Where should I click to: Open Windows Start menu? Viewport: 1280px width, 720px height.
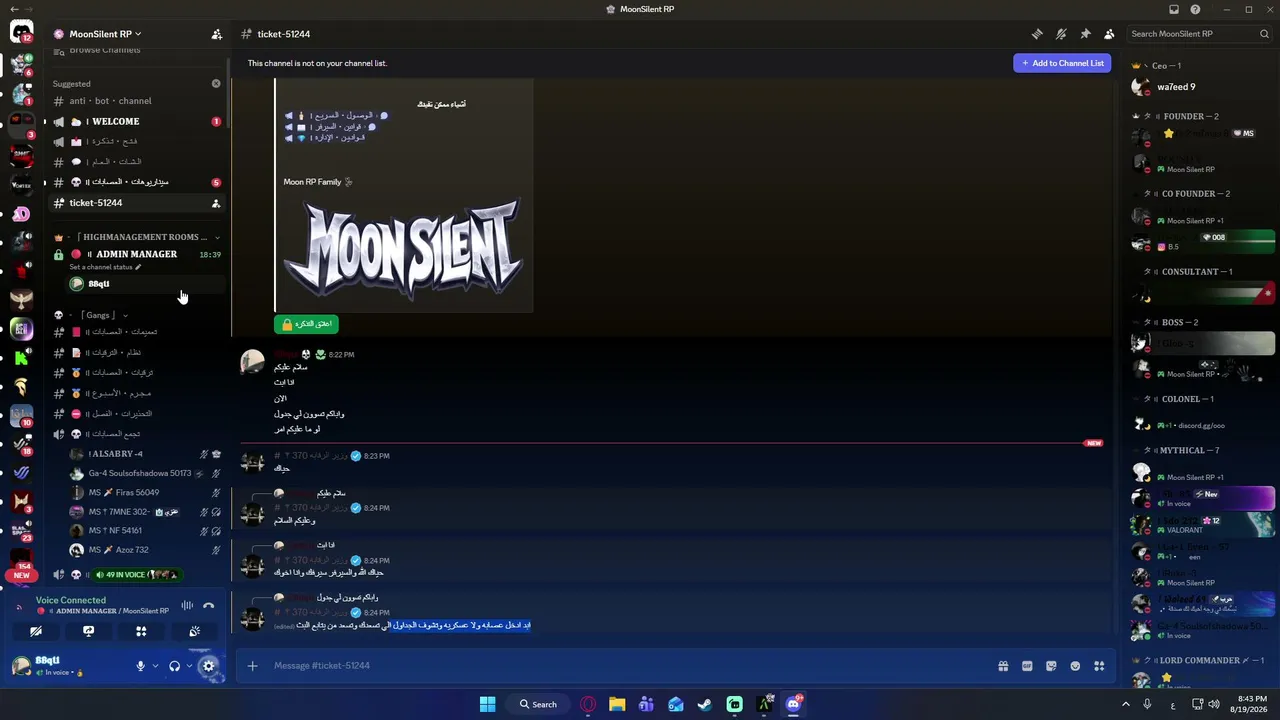point(487,704)
